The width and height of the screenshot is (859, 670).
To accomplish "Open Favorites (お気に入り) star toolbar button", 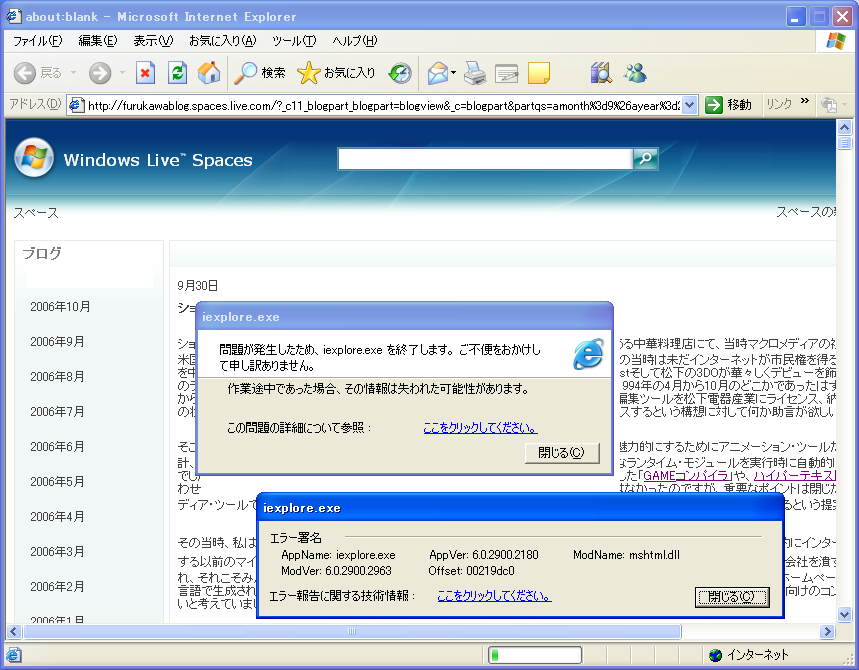I will coord(336,73).
